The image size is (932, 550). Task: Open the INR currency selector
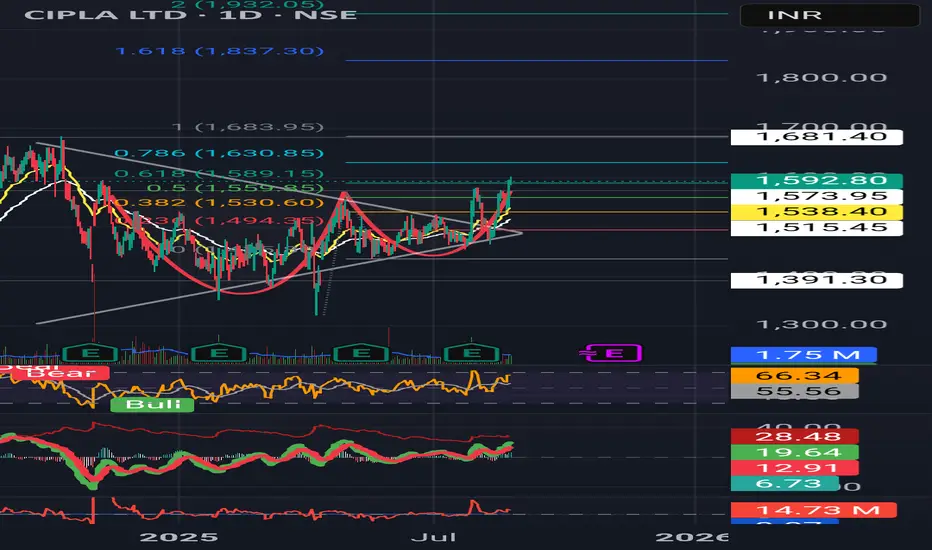point(829,15)
